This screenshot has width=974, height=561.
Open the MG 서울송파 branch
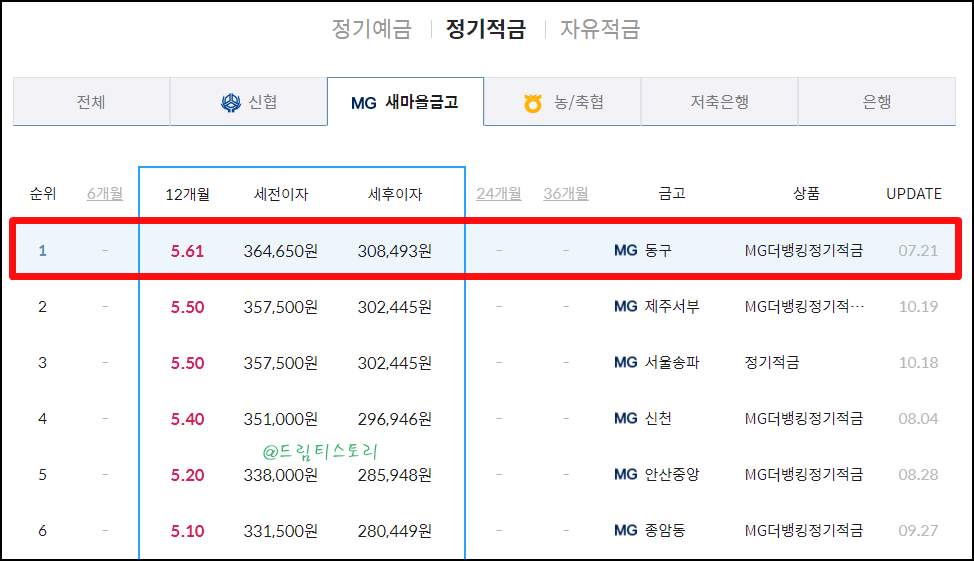657,362
